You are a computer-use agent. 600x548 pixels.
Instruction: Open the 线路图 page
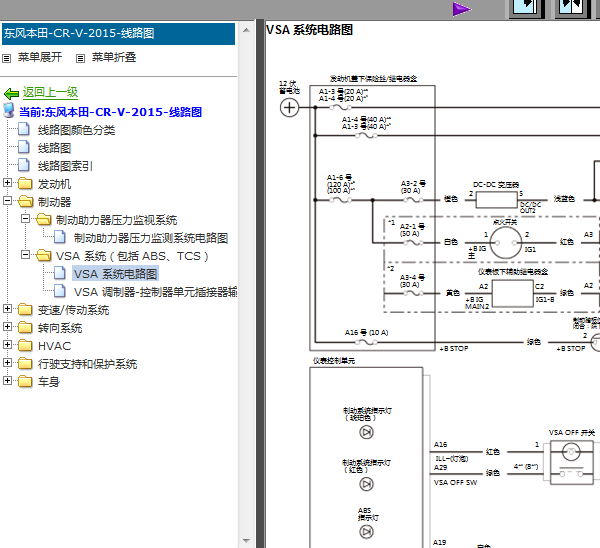pyautogui.click(x=54, y=148)
